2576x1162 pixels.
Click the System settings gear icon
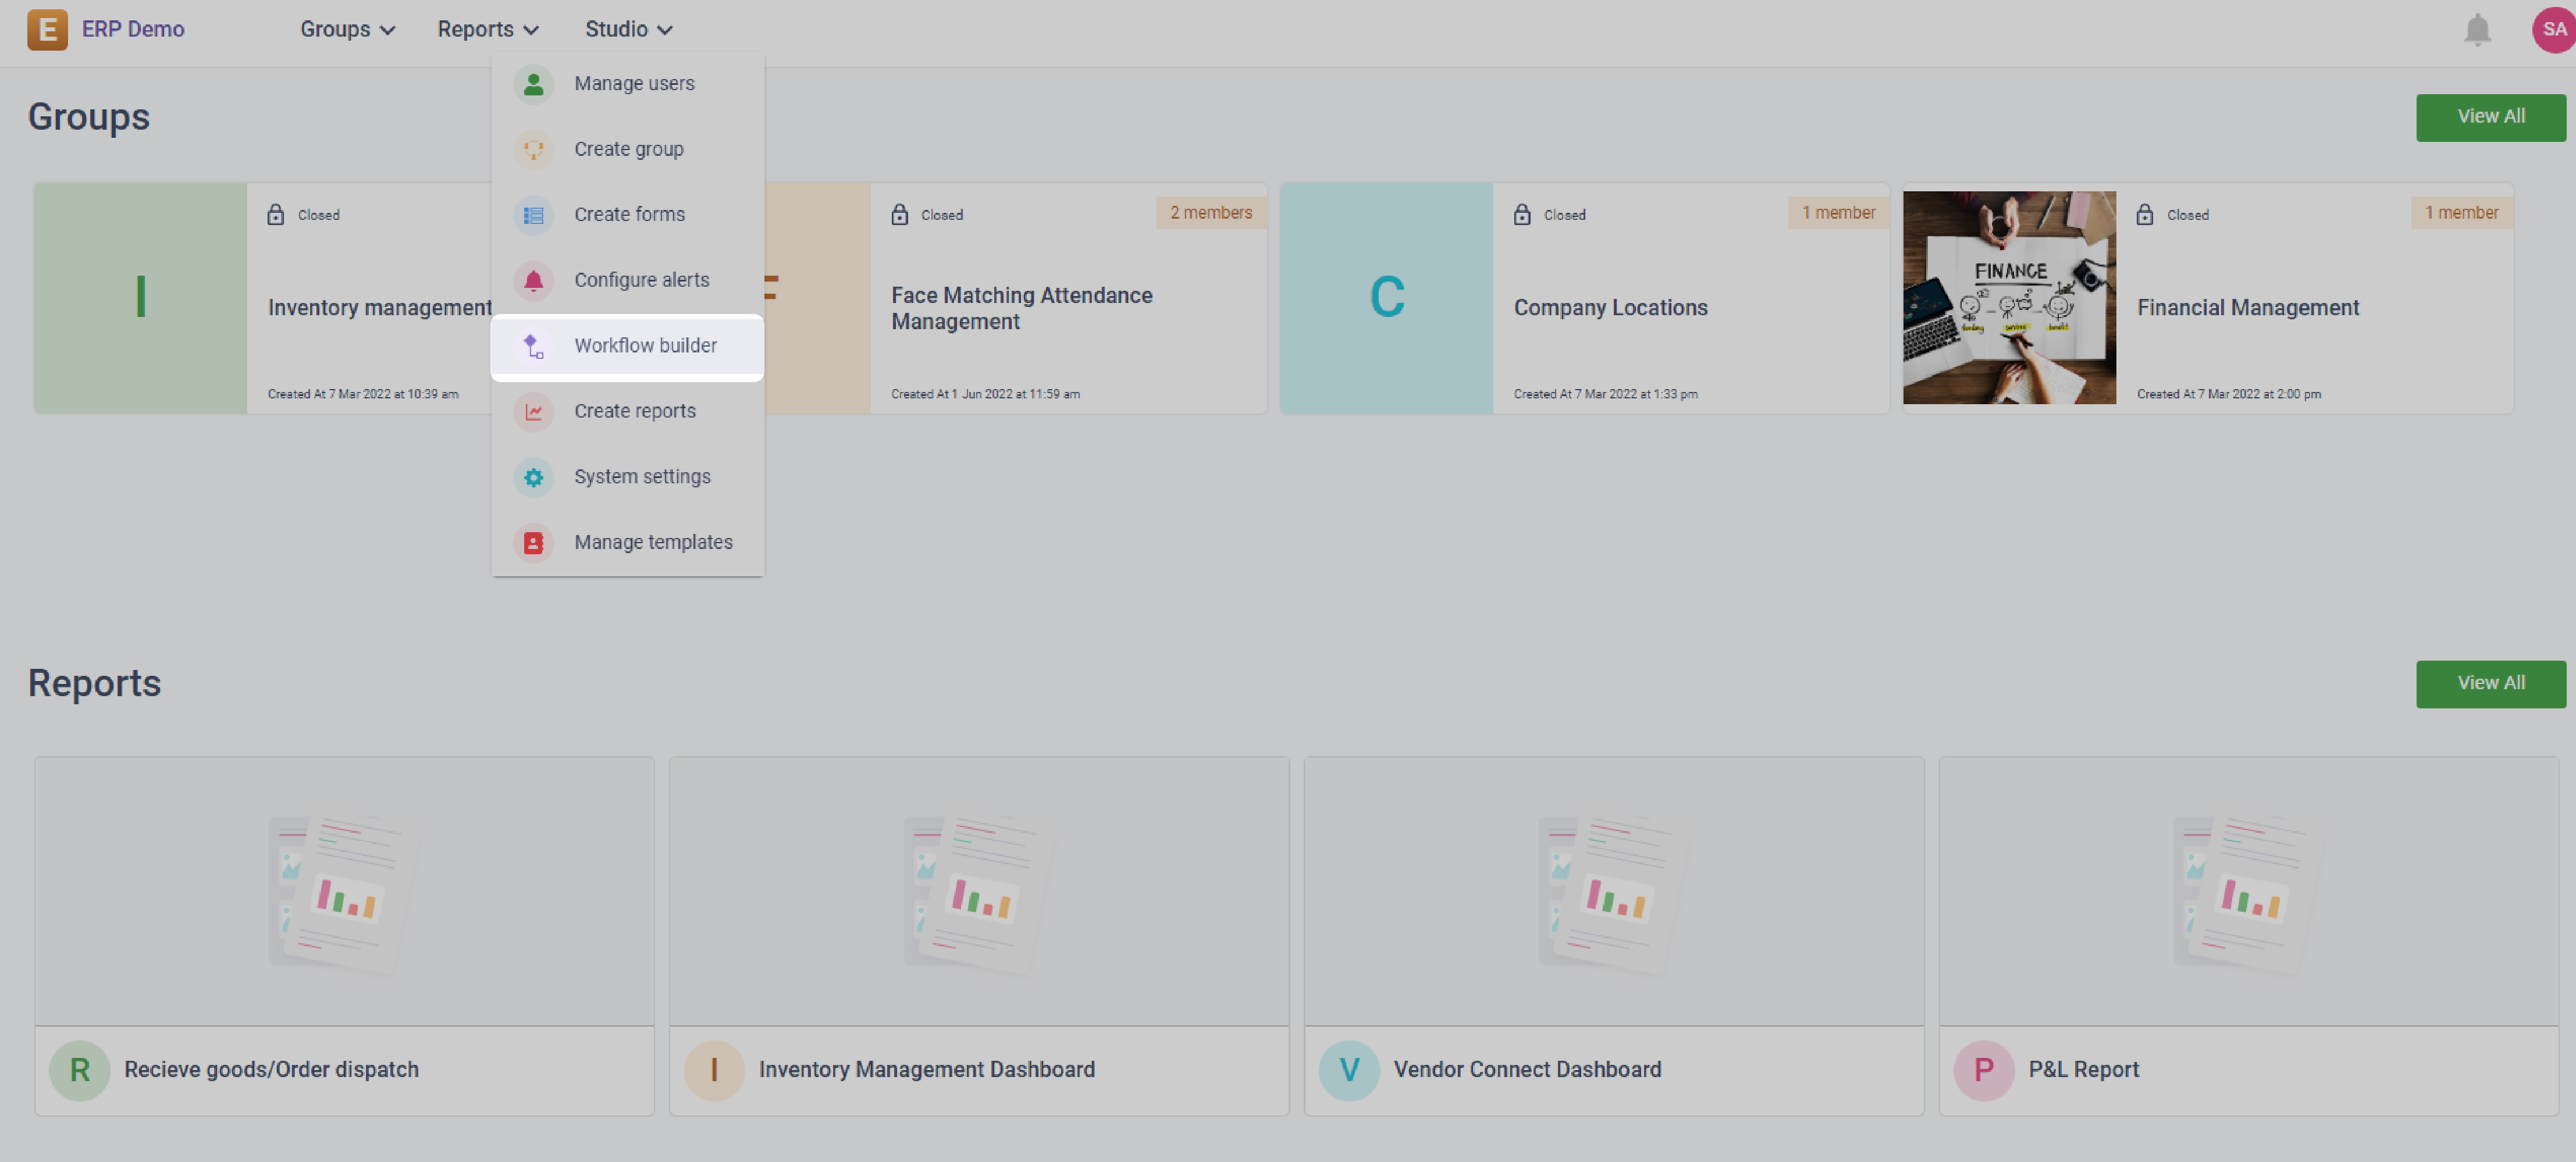(533, 477)
